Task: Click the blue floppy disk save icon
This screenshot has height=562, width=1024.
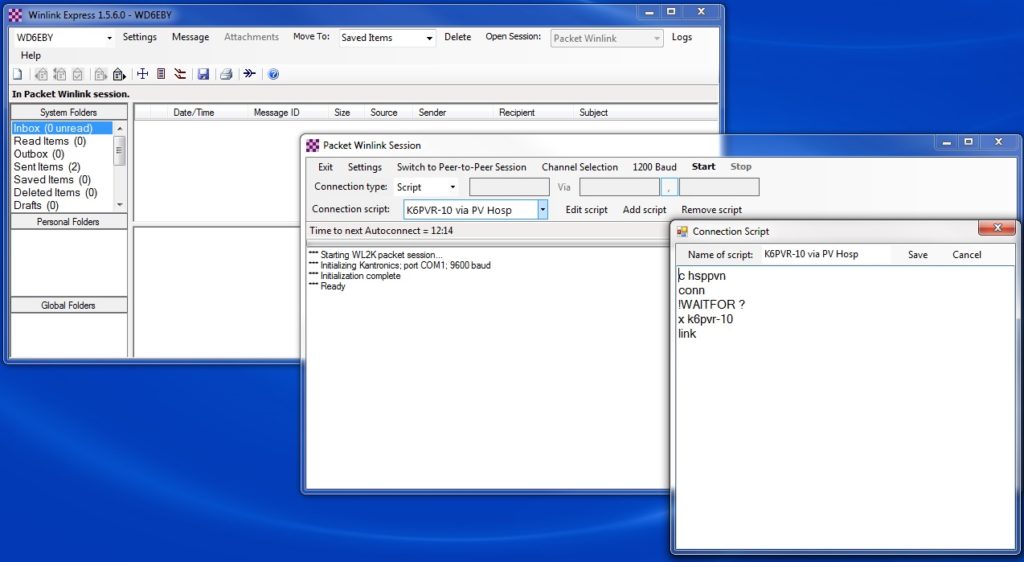Action: tap(203, 74)
